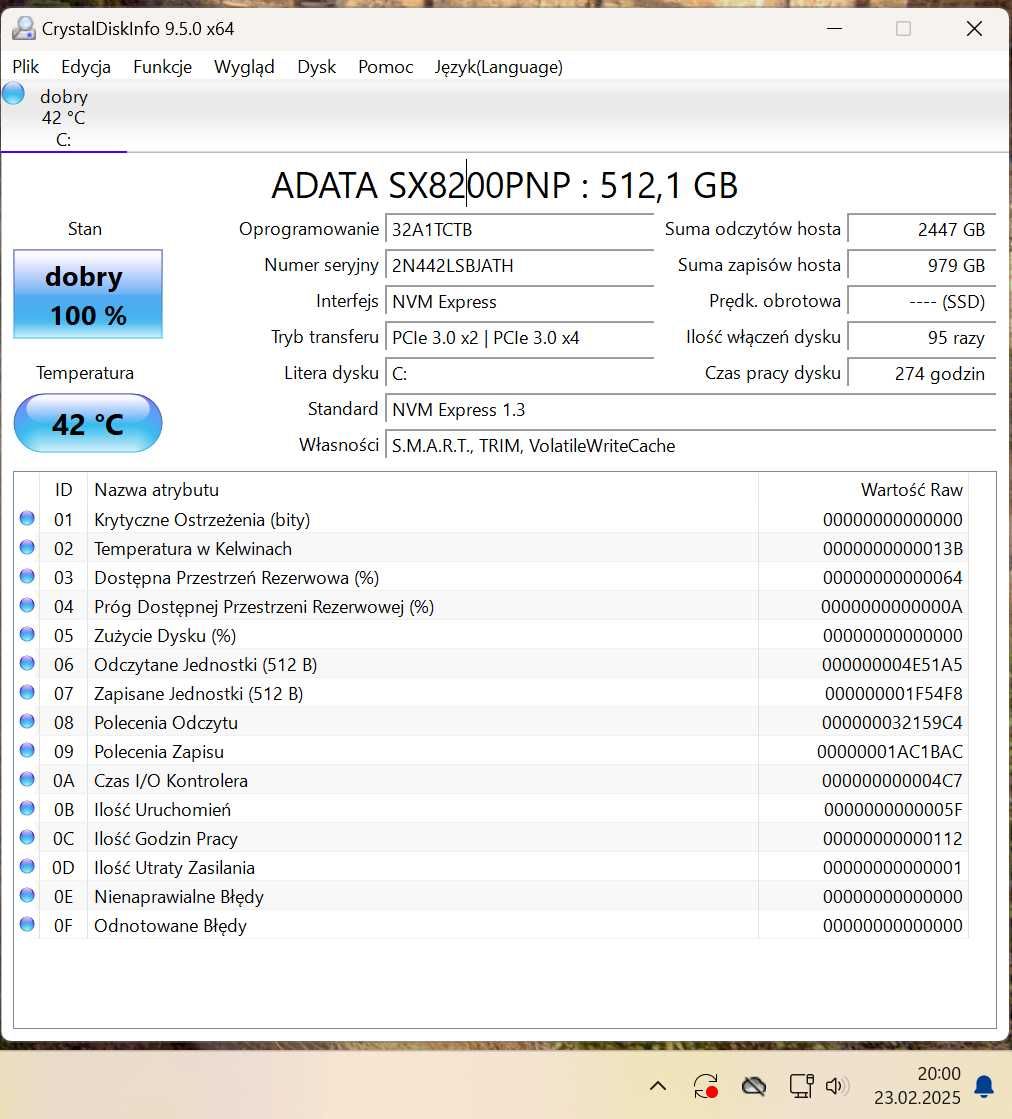The width and height of the screenshot is (1012, 1119).
Task: Click the host reads value 2447 GB
Action: (921, 230)
